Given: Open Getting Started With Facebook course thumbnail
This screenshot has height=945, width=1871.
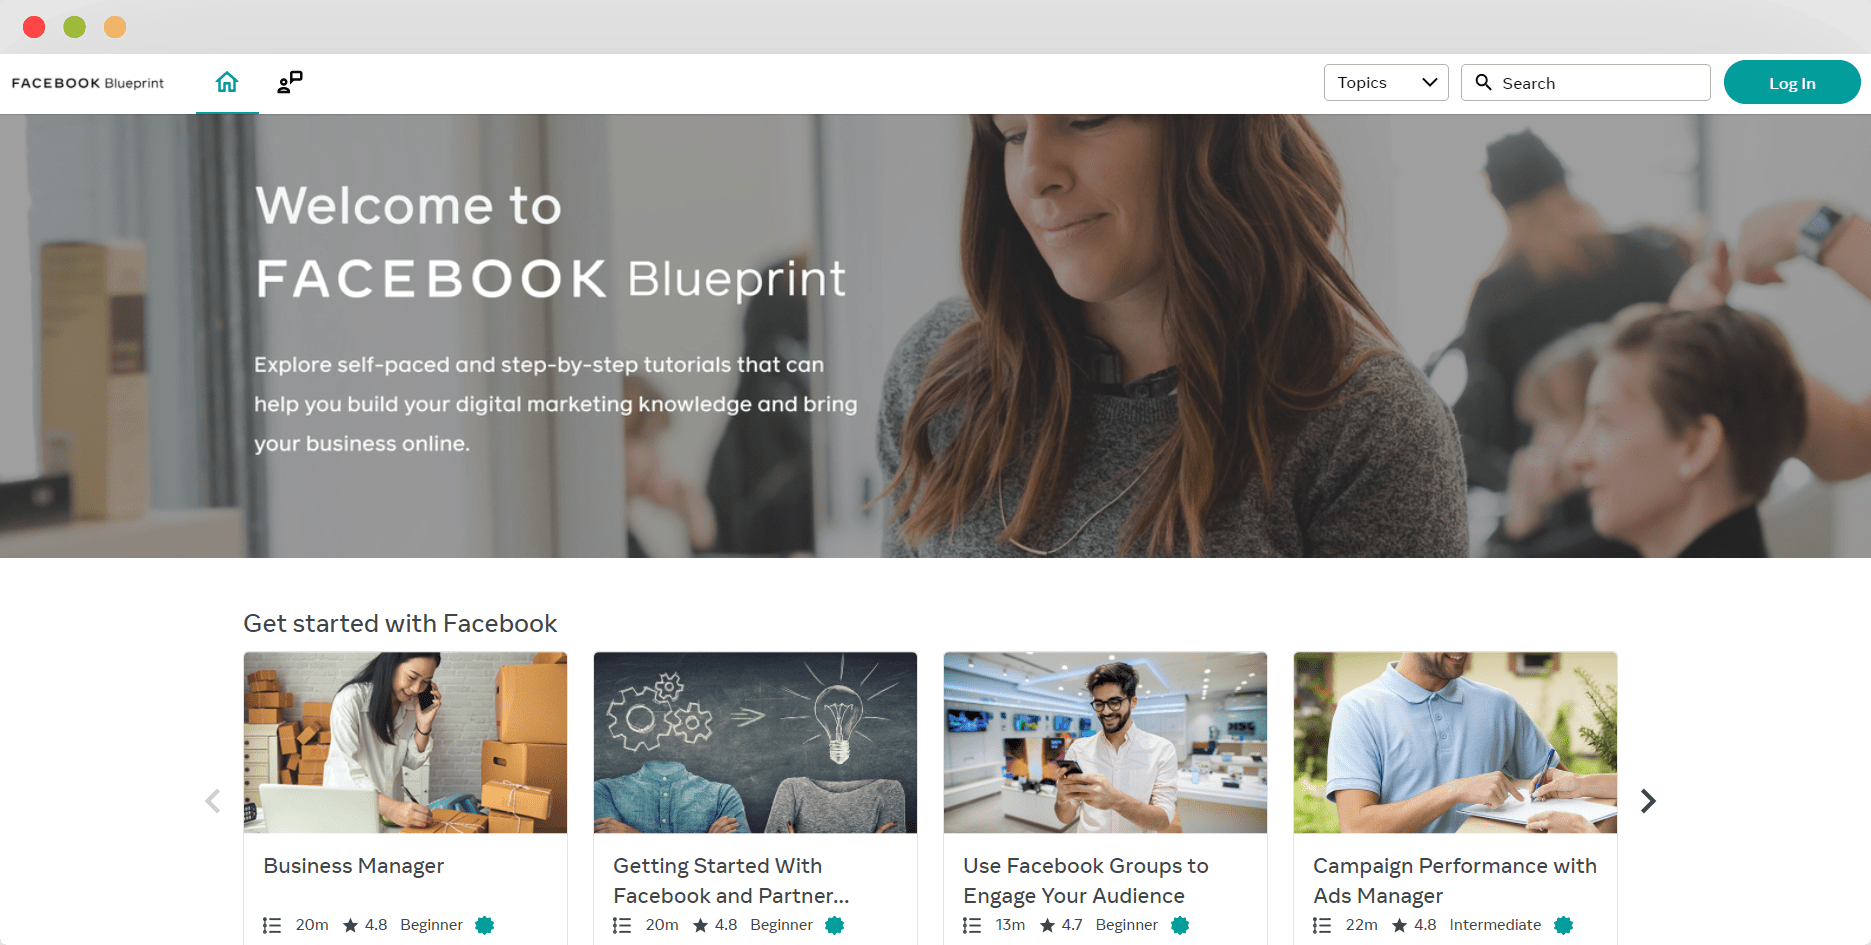Looking at the screenshot, I should [755, 743].
